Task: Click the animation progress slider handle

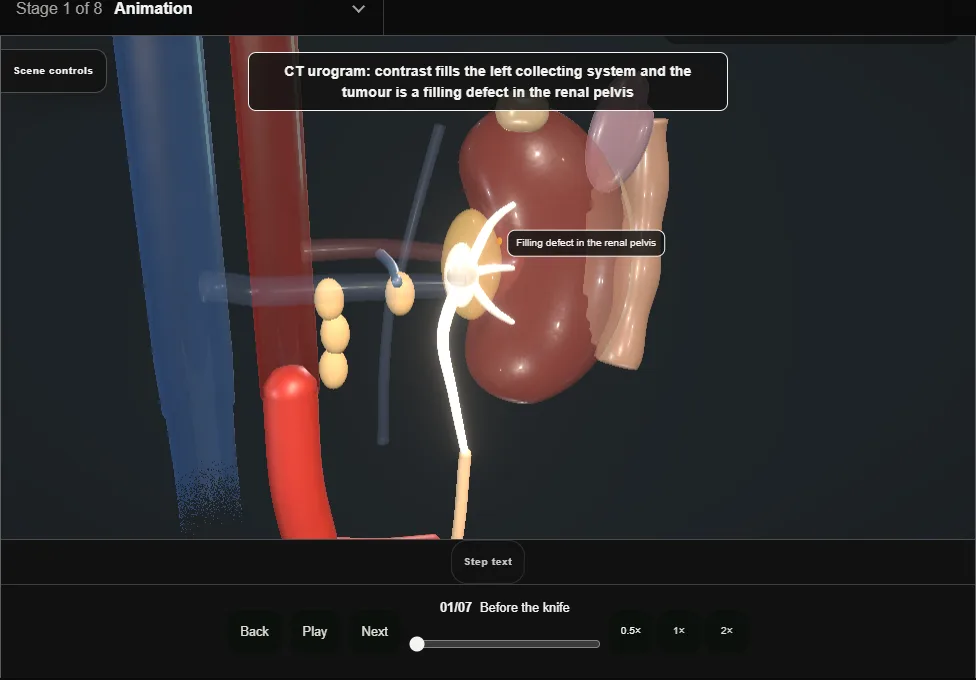Action: [x=417, y=644]
